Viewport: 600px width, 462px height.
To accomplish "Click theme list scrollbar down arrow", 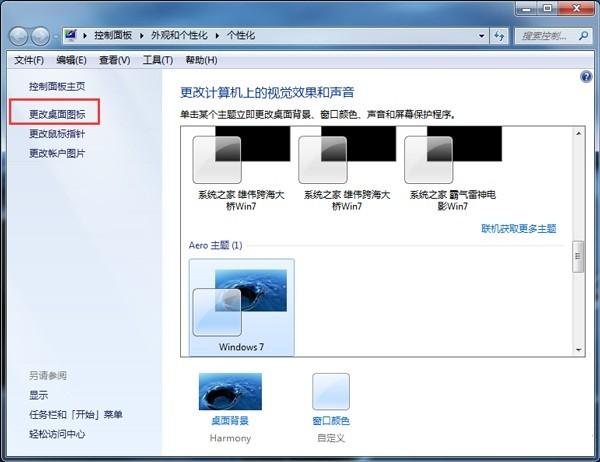I will [578, 349].
